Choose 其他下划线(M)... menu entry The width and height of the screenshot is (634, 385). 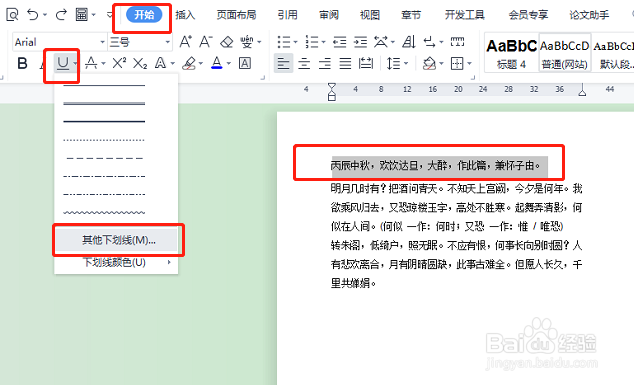tap(116, 240)
